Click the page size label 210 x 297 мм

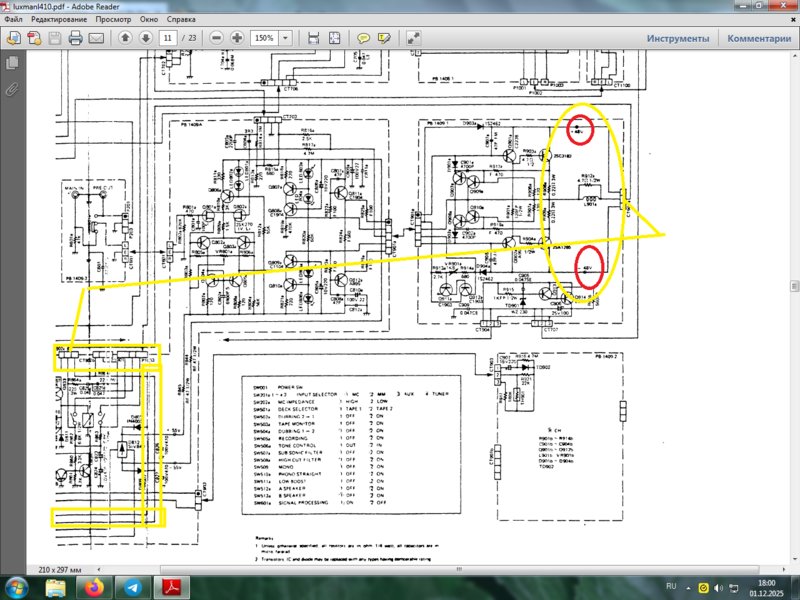tap(60, 569)
